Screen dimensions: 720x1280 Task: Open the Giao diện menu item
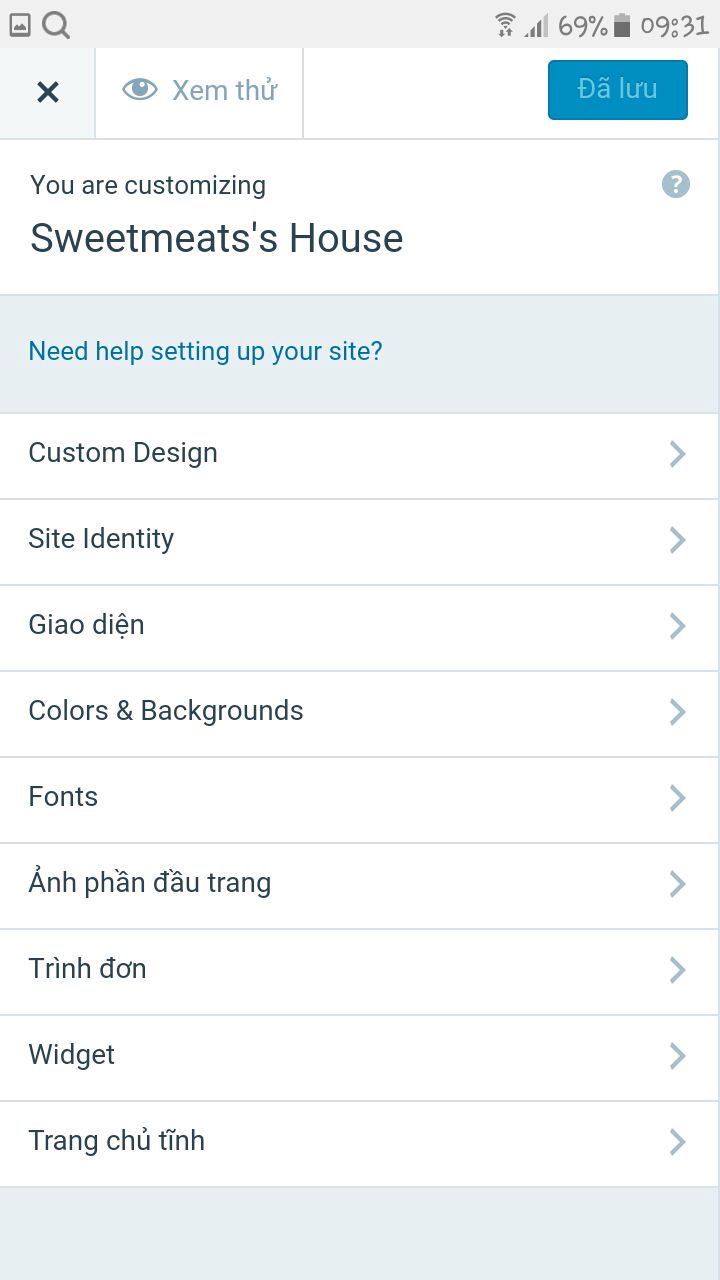pos(359,628)
